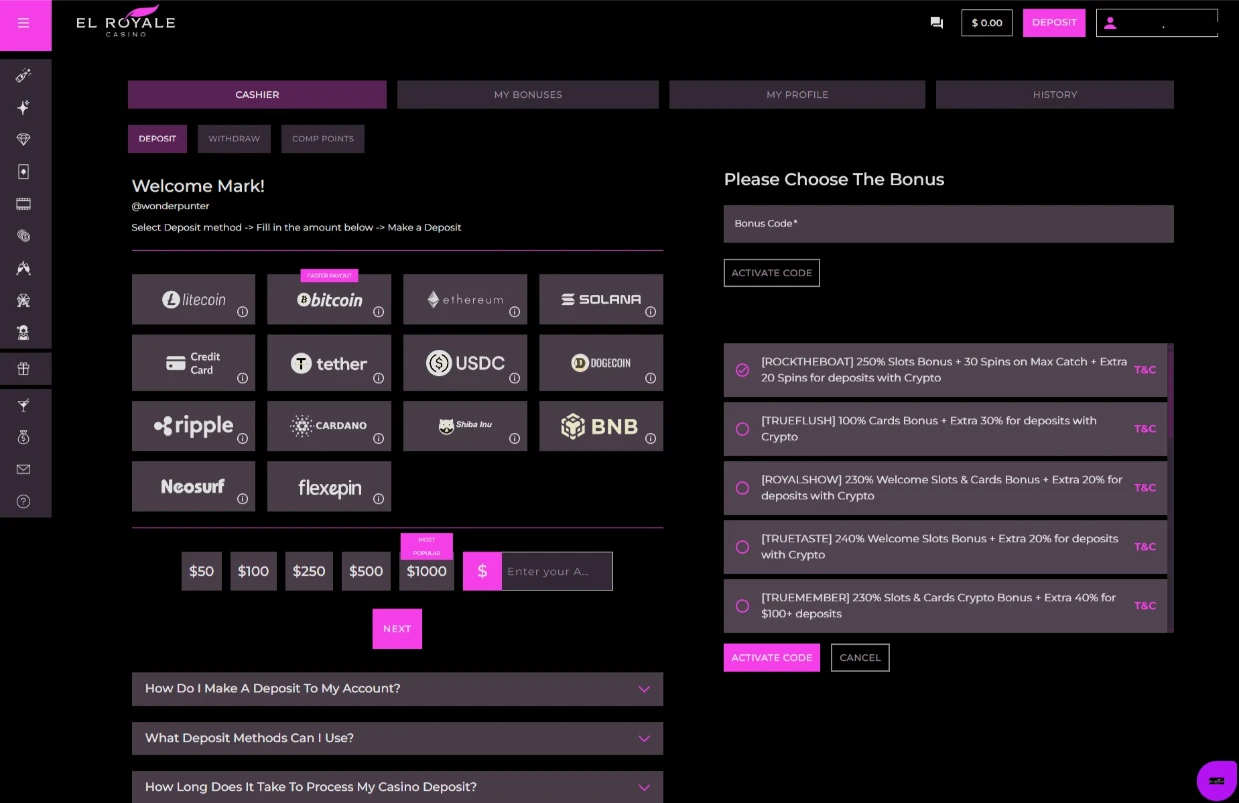This screenshot has height=803, width=1239.
Task: Open the gift icon in the sidebar
Action: click(23, 369)
